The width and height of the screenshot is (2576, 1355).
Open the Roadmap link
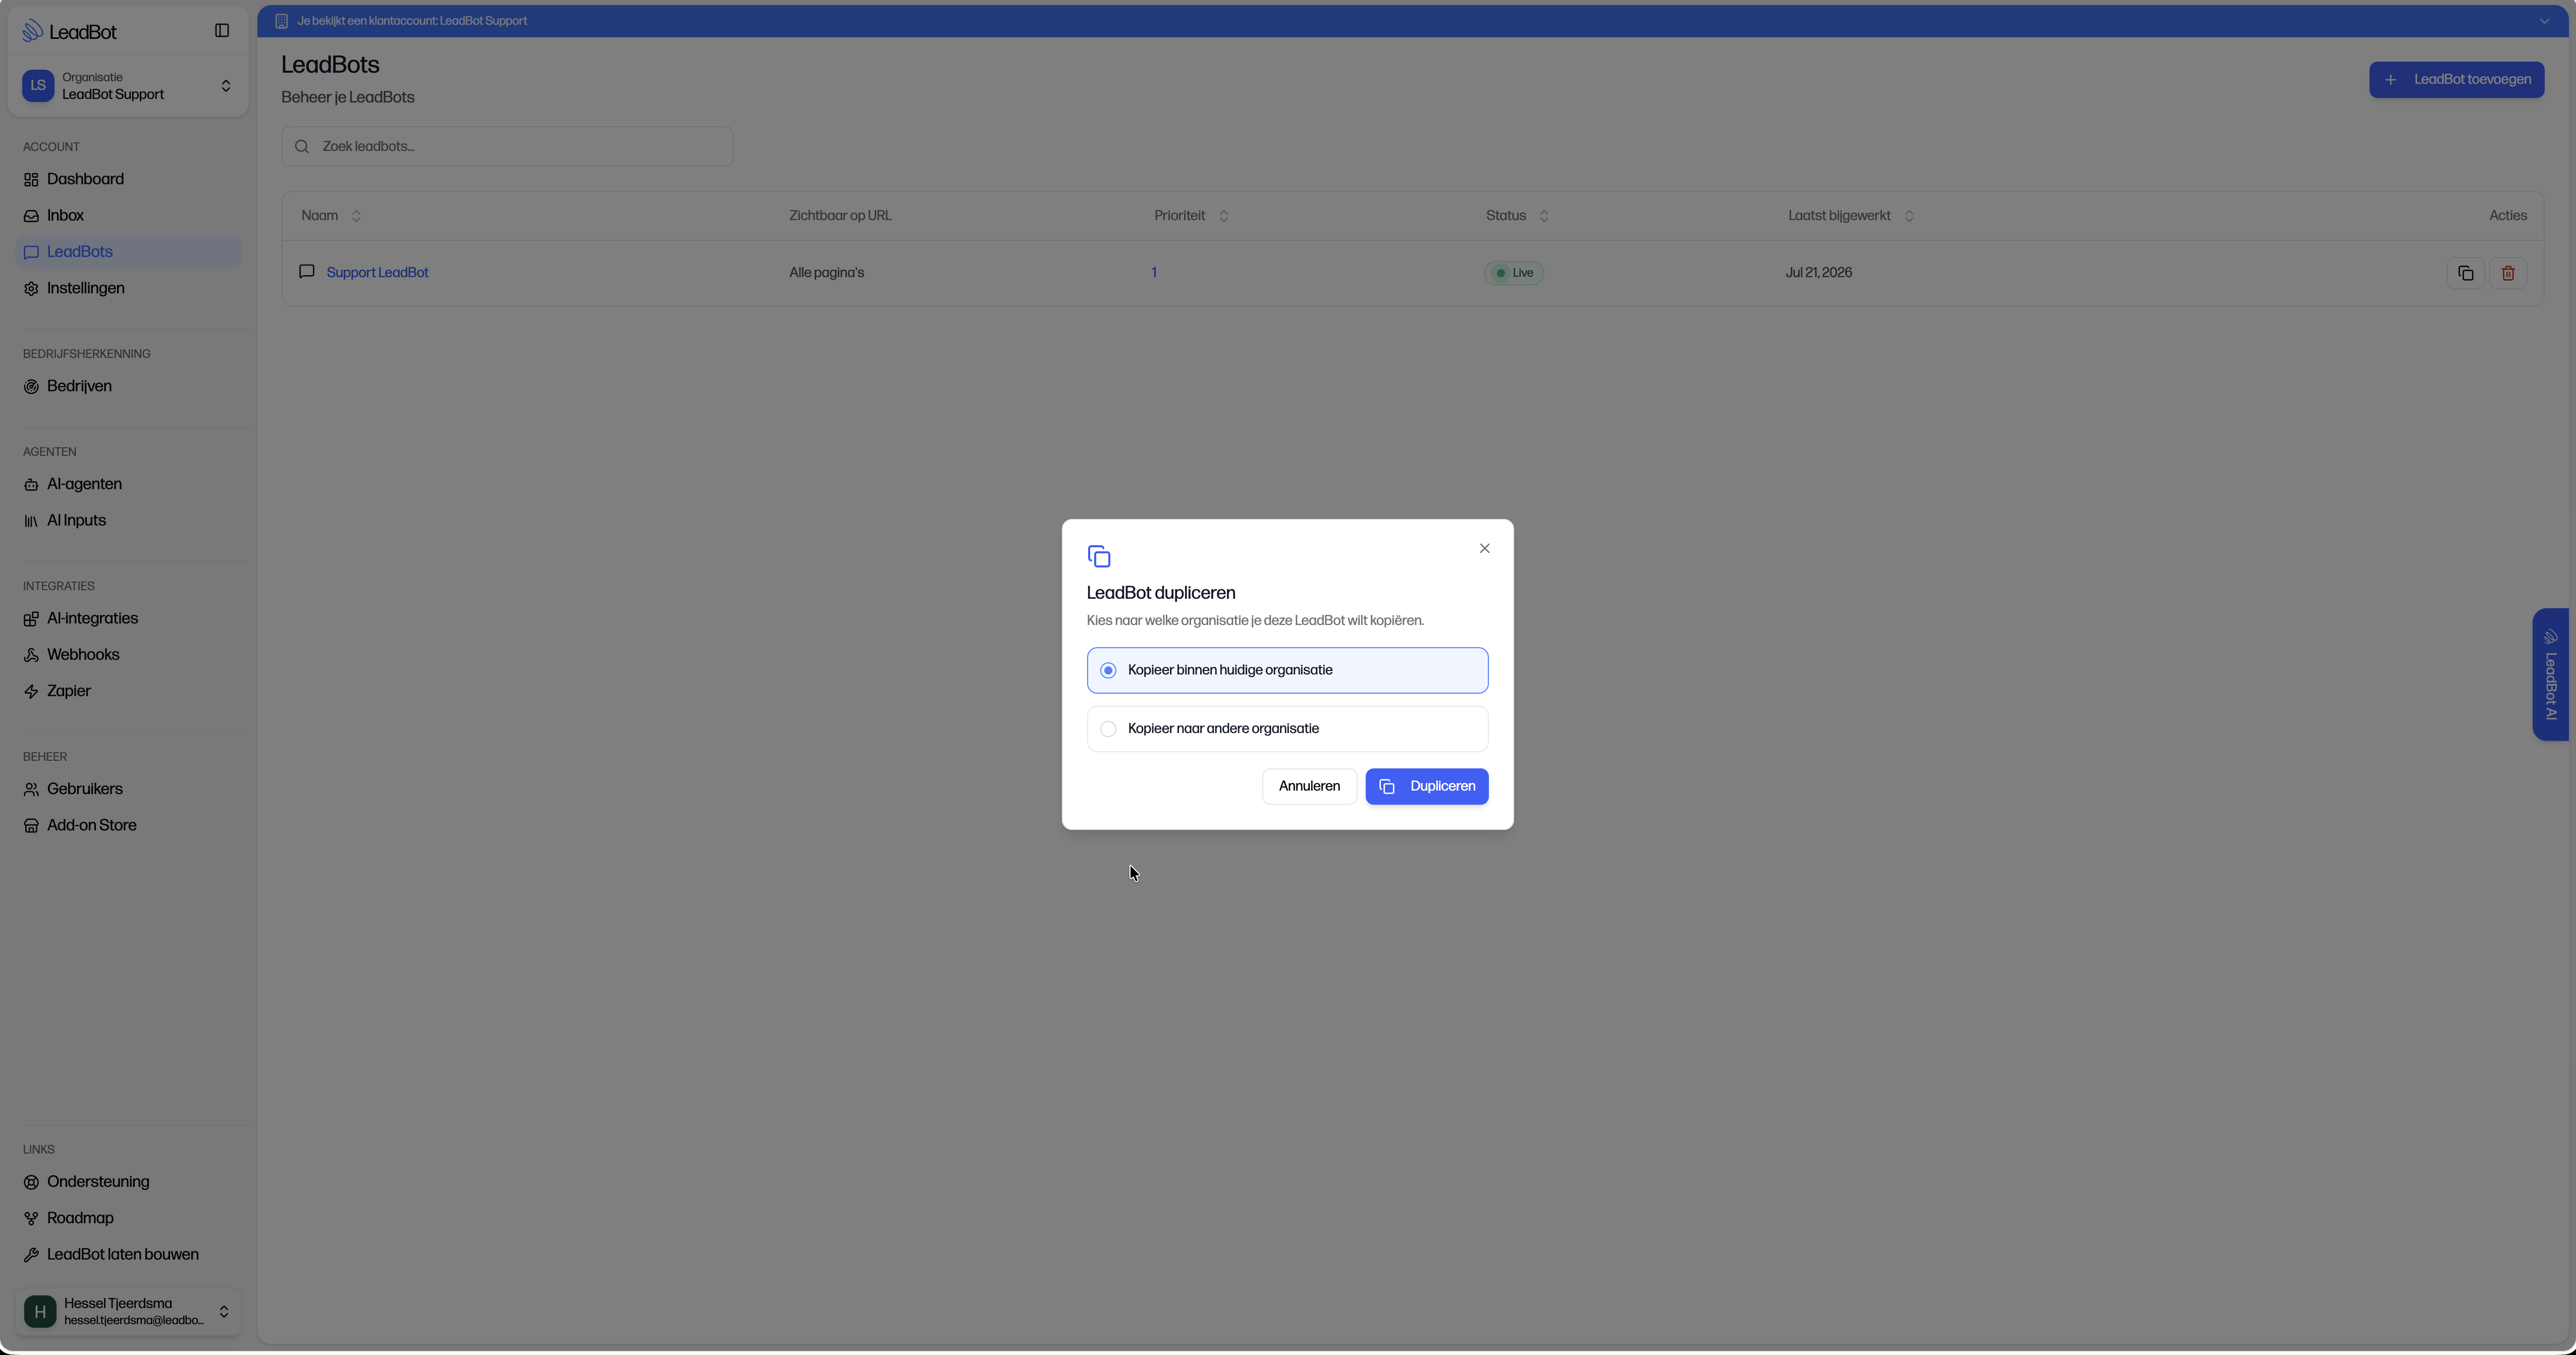[x=128, y=1218]
